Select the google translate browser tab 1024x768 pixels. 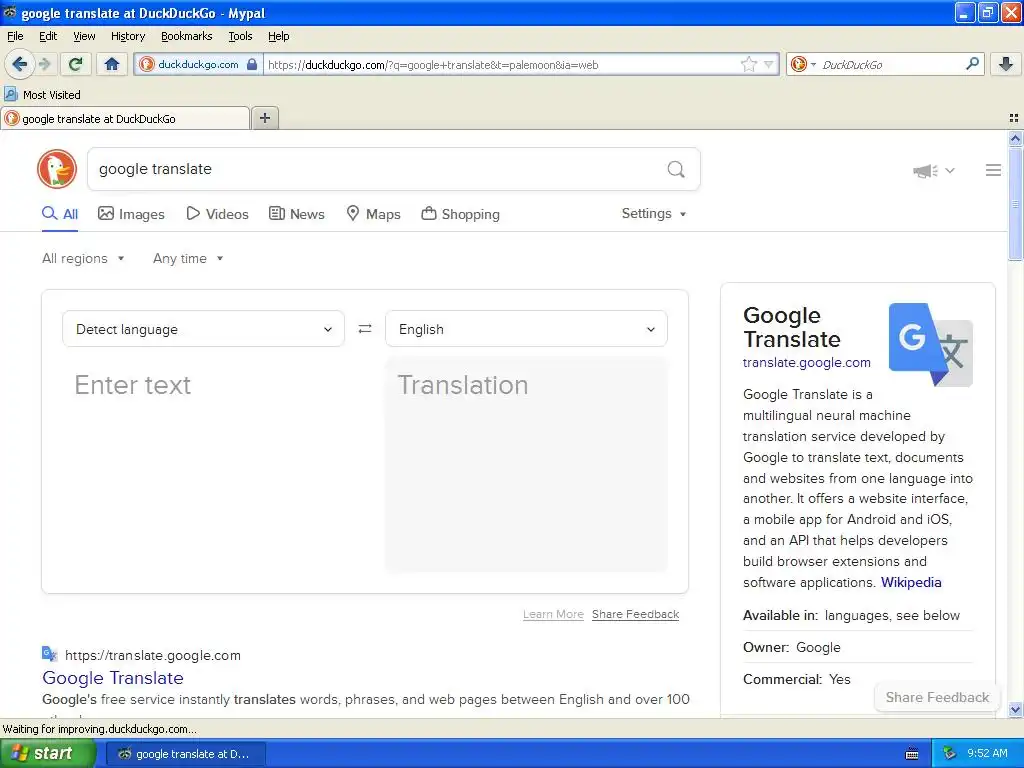[x=125, y=119]
